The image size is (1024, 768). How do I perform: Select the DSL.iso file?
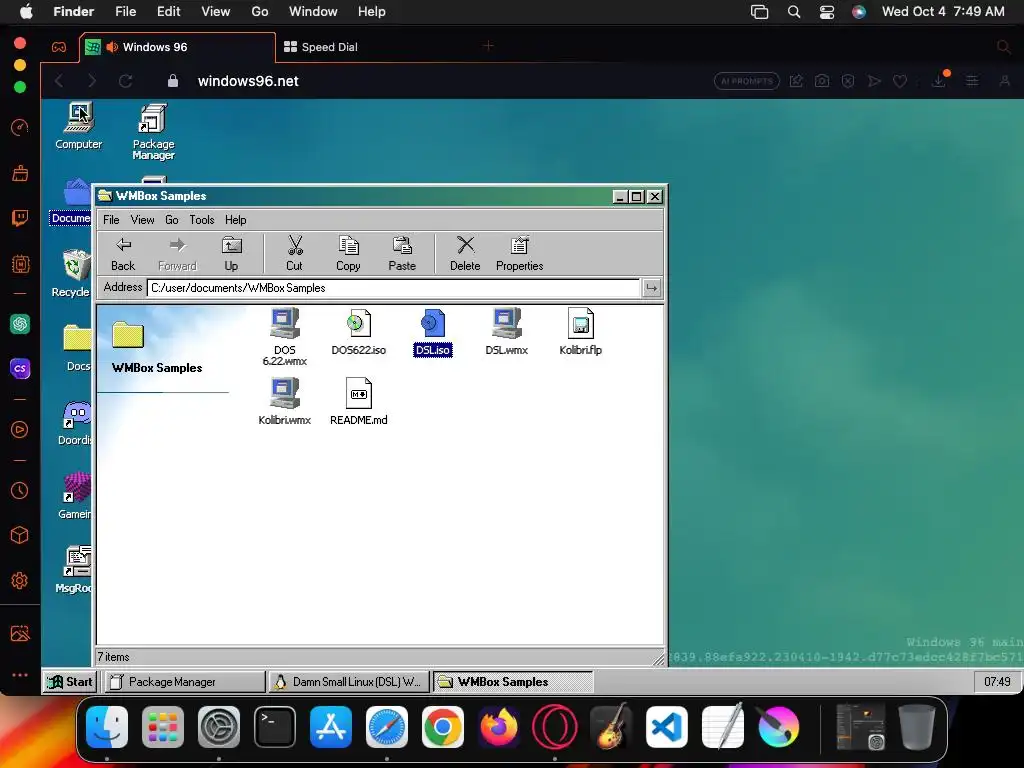[x=432, y=332]
